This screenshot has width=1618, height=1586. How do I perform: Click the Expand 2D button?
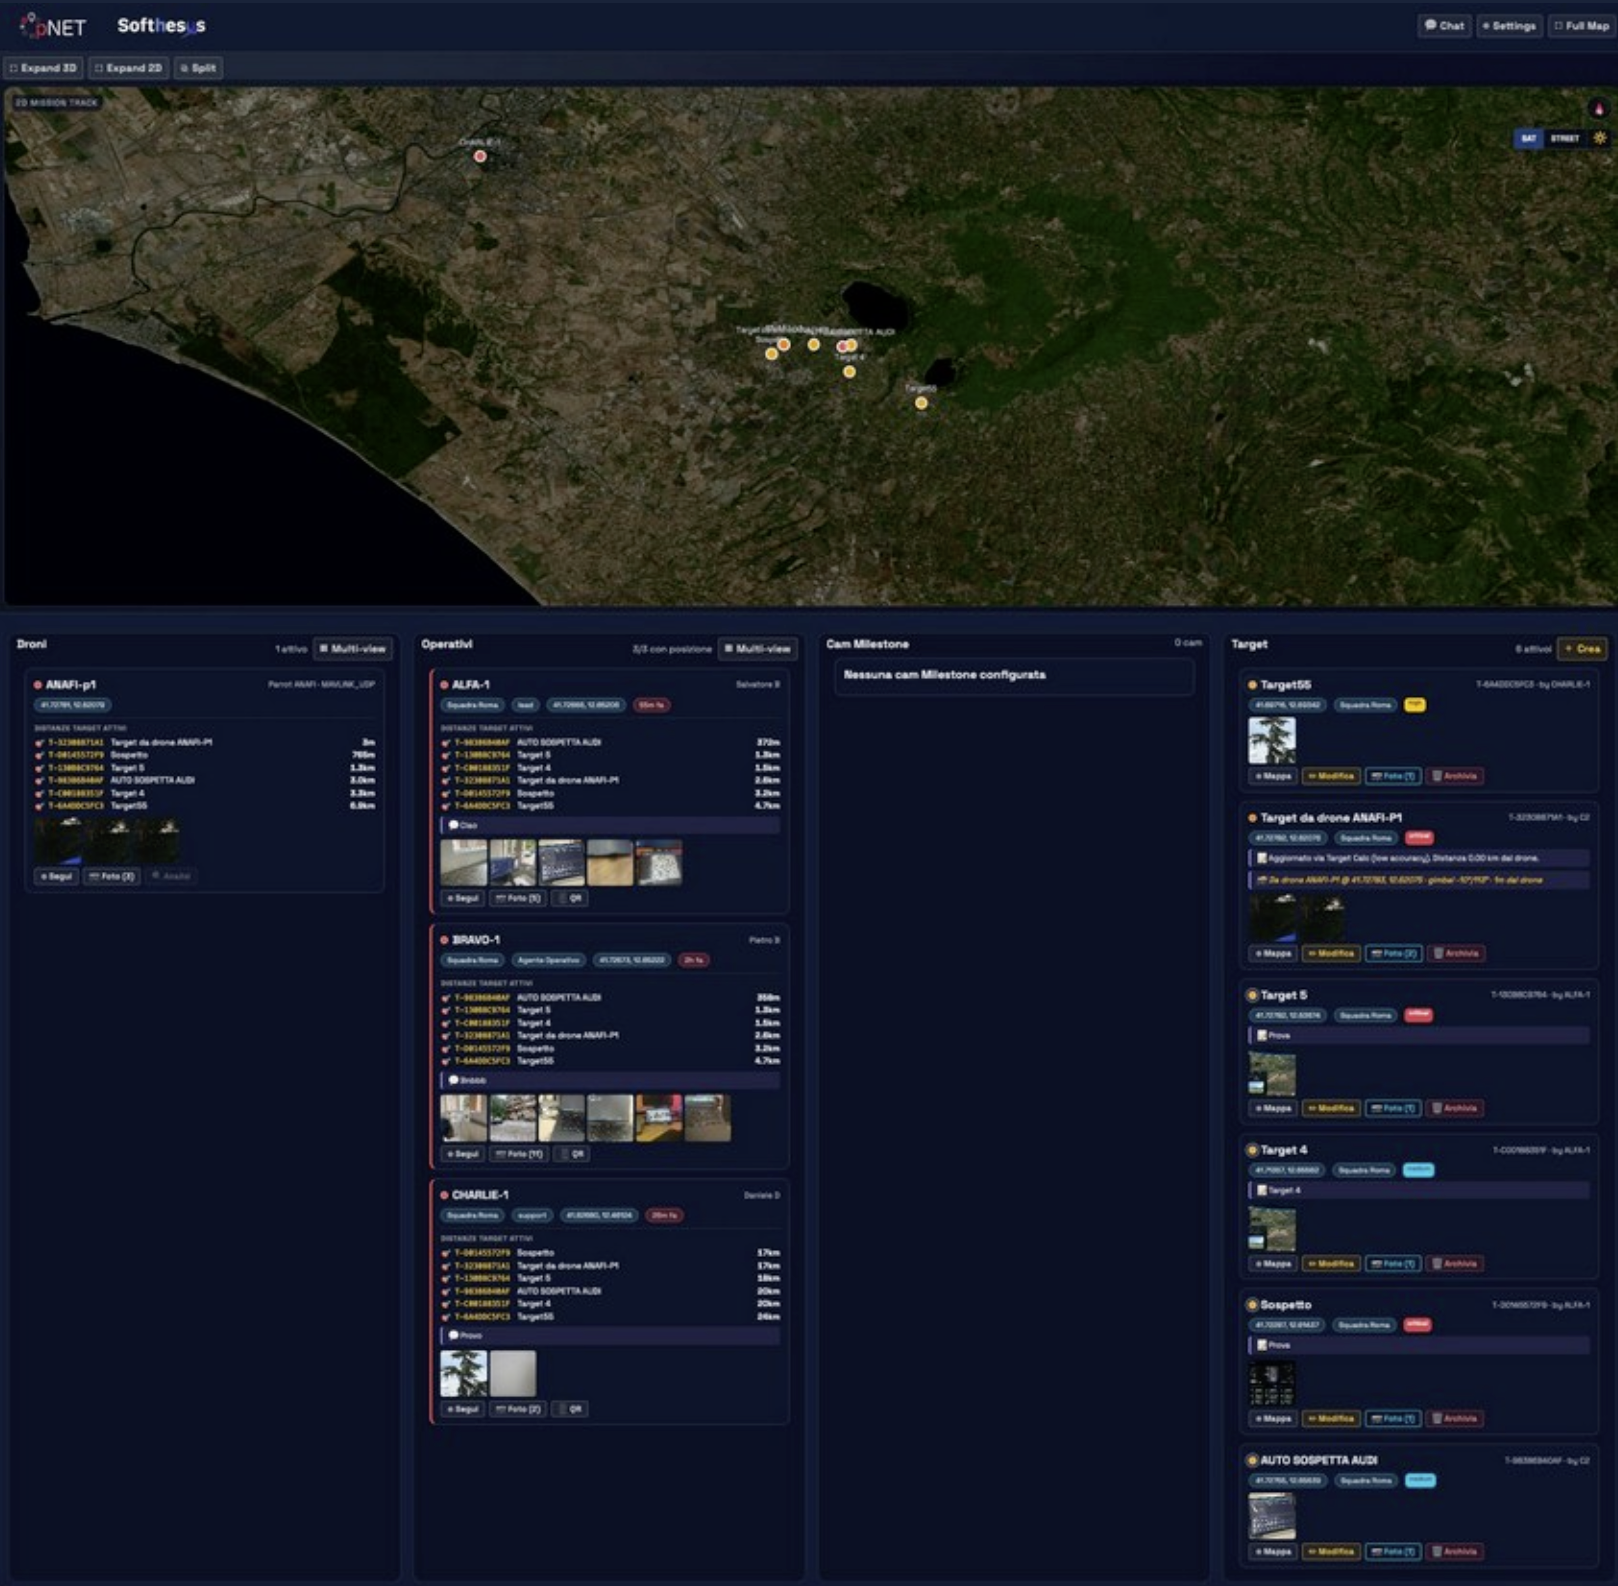(x=128, y=68)
